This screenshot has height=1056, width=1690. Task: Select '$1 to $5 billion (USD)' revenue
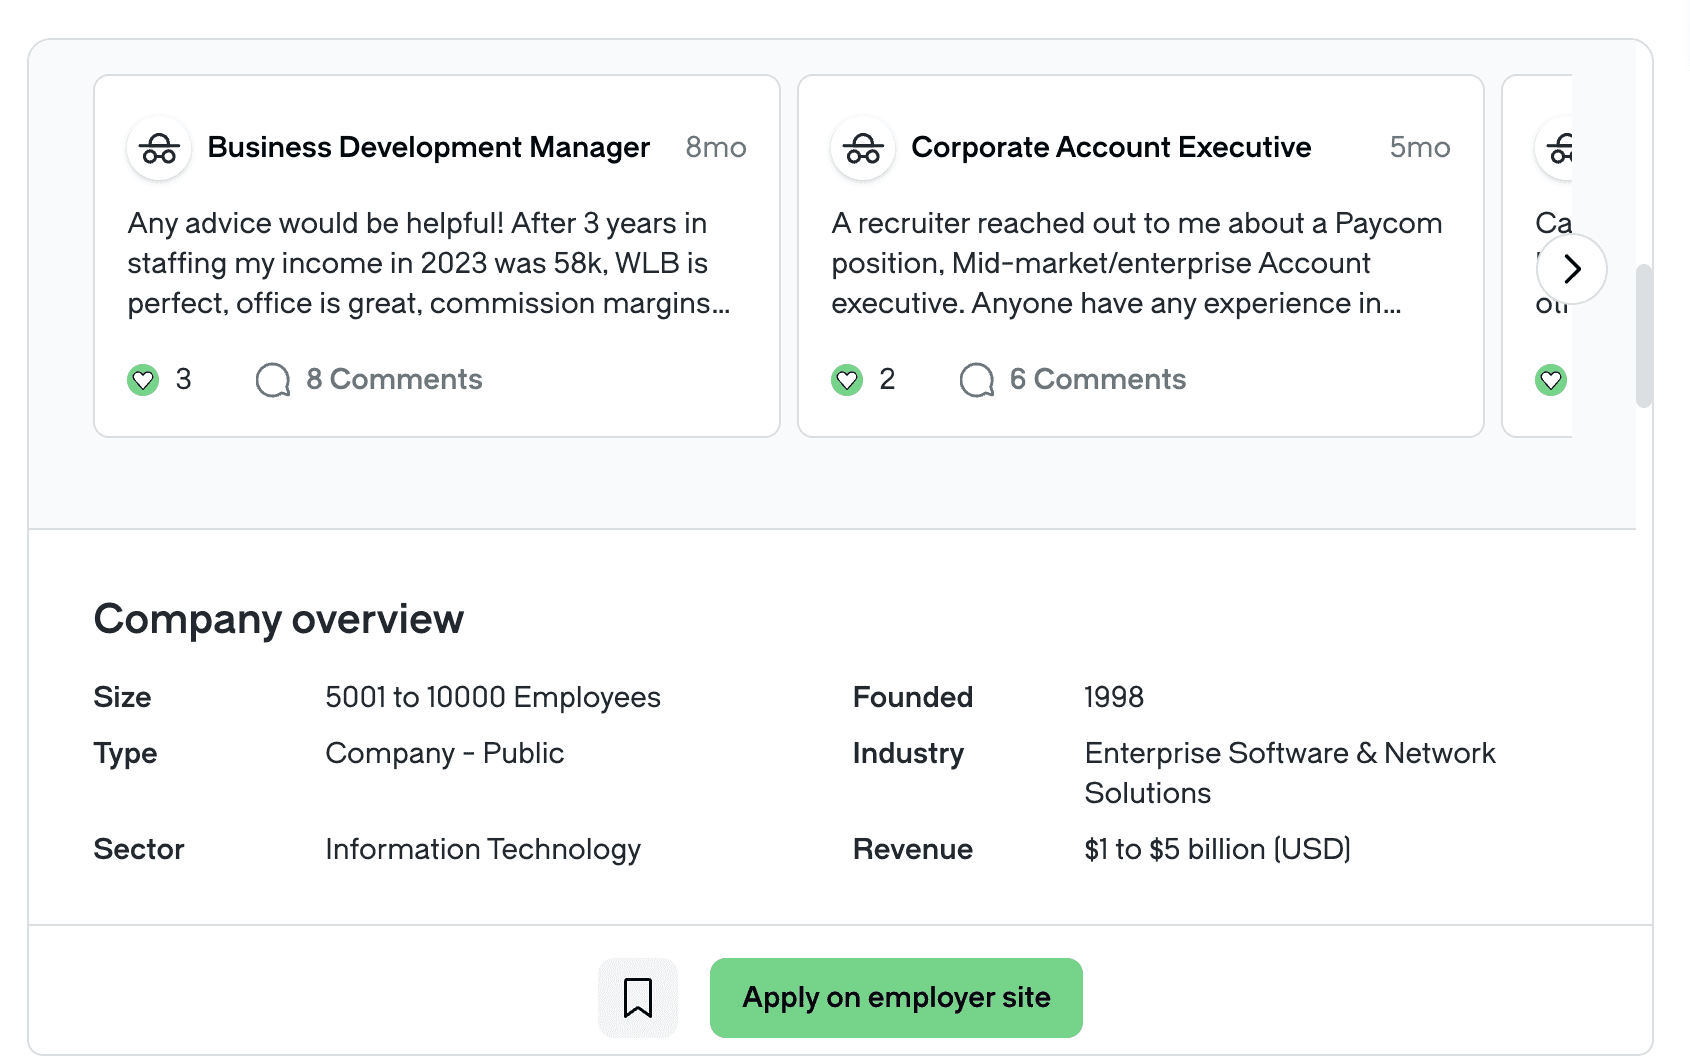pos(1218,849)
